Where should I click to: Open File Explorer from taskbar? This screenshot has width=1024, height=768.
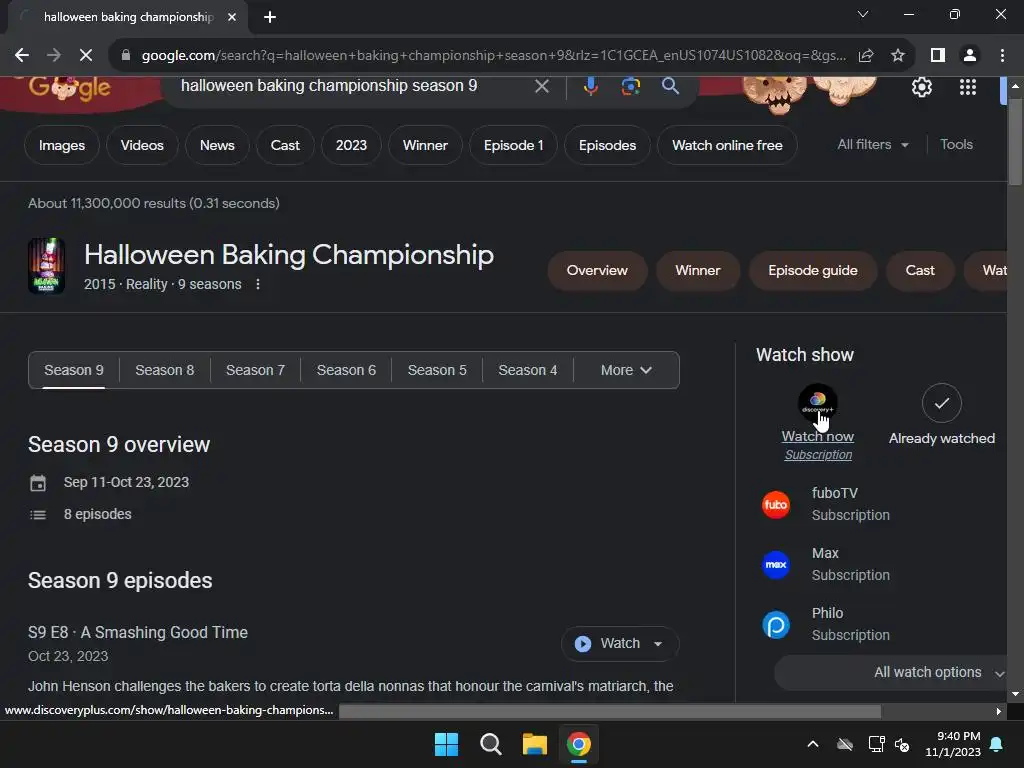click(x=534, y=744)
